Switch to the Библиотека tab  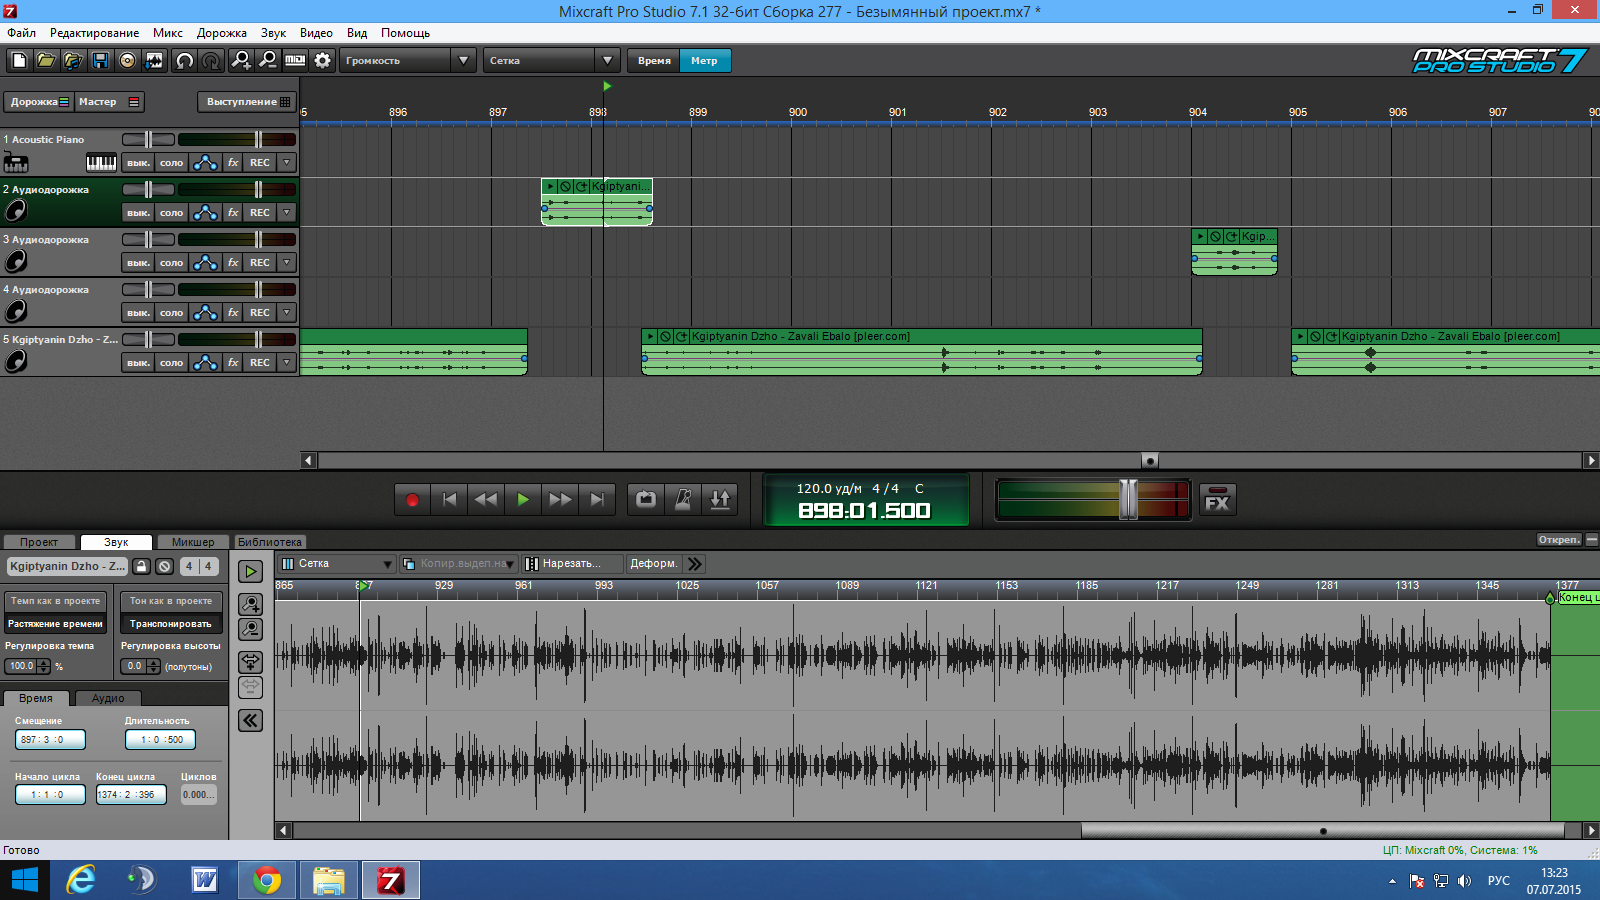[270, 542]
